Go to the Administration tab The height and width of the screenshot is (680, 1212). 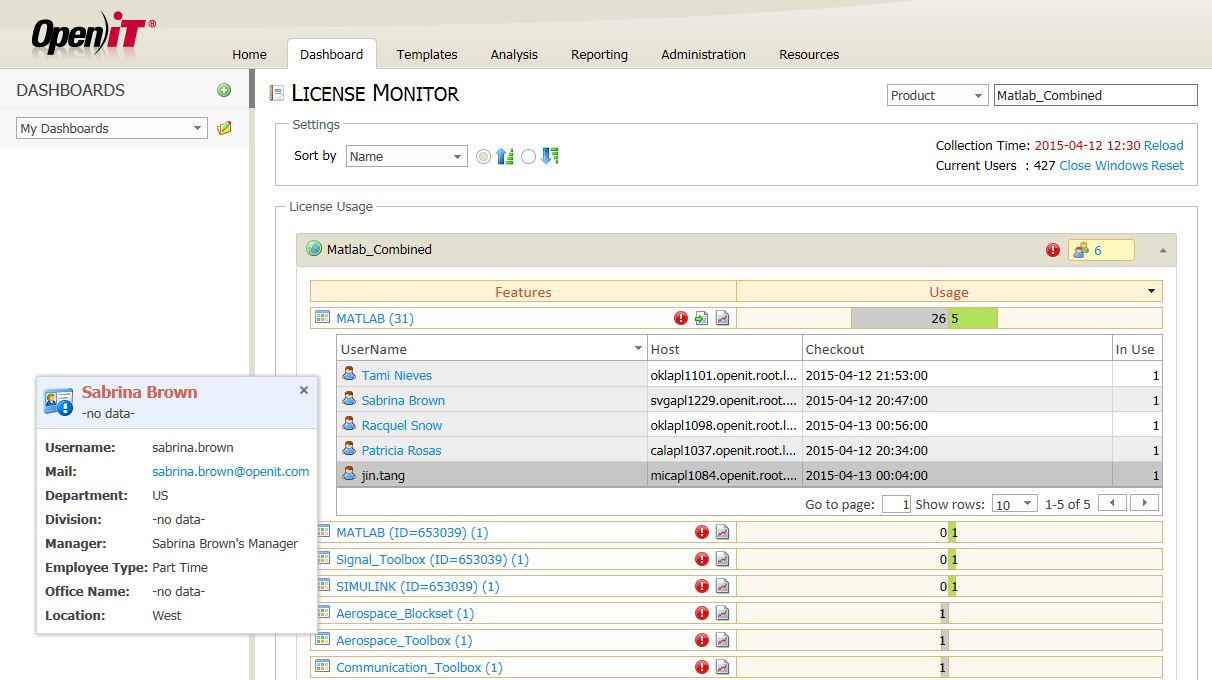pos(704,54)
